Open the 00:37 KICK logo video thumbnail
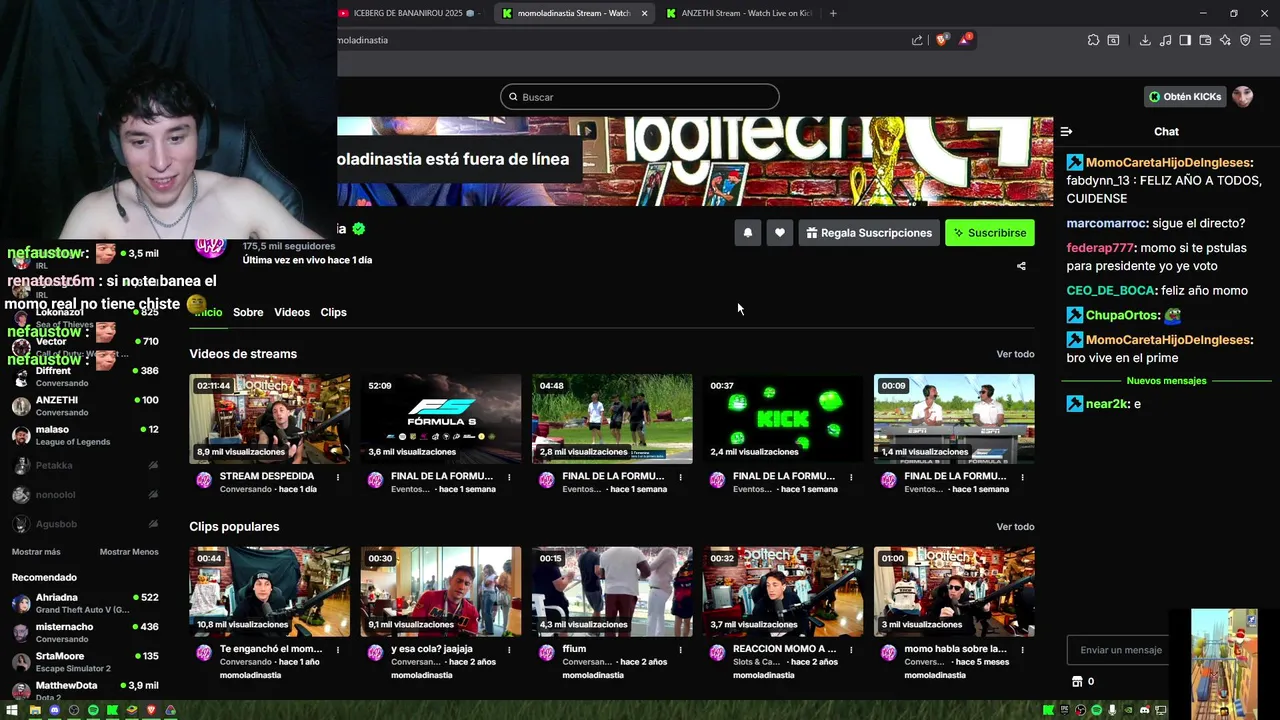1280x720 pixels. (783, 419)
